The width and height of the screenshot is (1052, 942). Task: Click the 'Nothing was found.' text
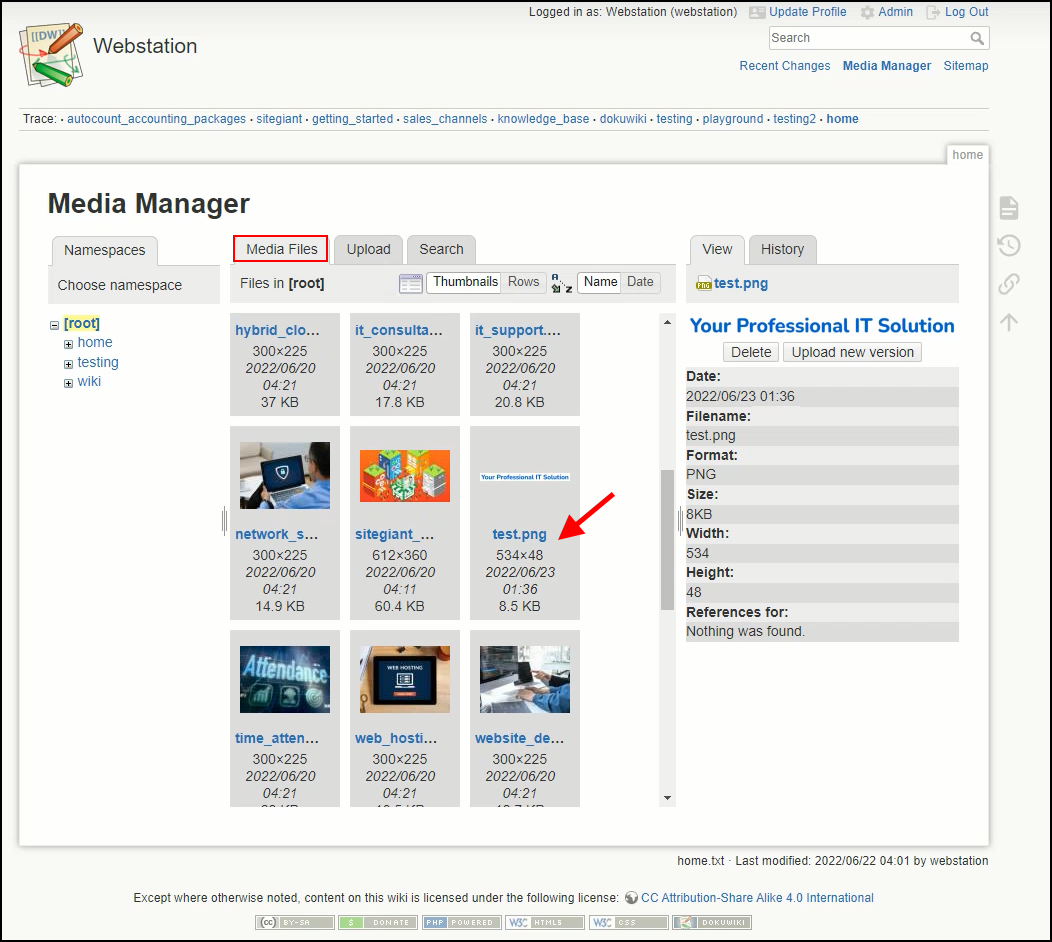pos(745,631)
